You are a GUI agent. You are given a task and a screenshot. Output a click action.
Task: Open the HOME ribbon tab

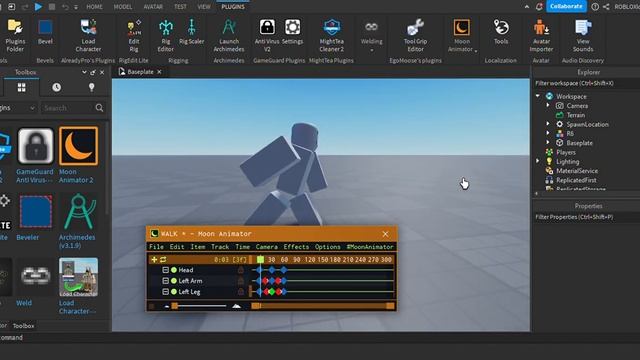click(x=94, y=7)
